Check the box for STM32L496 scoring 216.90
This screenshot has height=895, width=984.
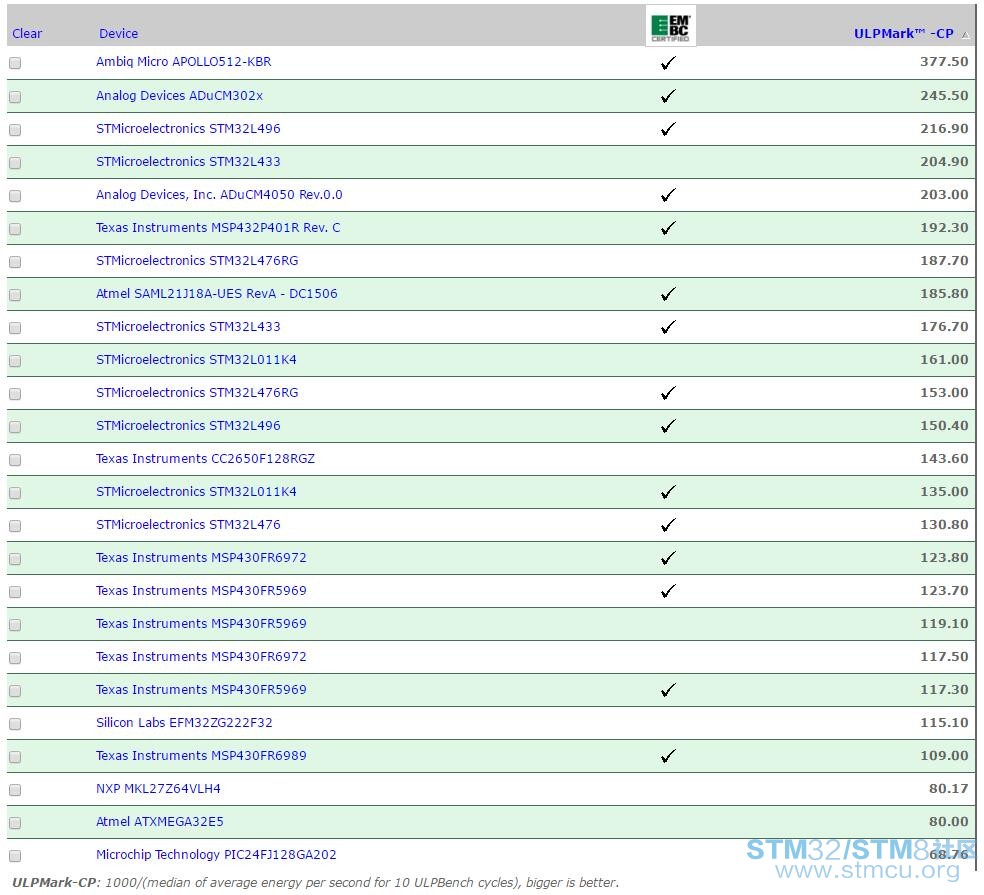click(15, 130)
